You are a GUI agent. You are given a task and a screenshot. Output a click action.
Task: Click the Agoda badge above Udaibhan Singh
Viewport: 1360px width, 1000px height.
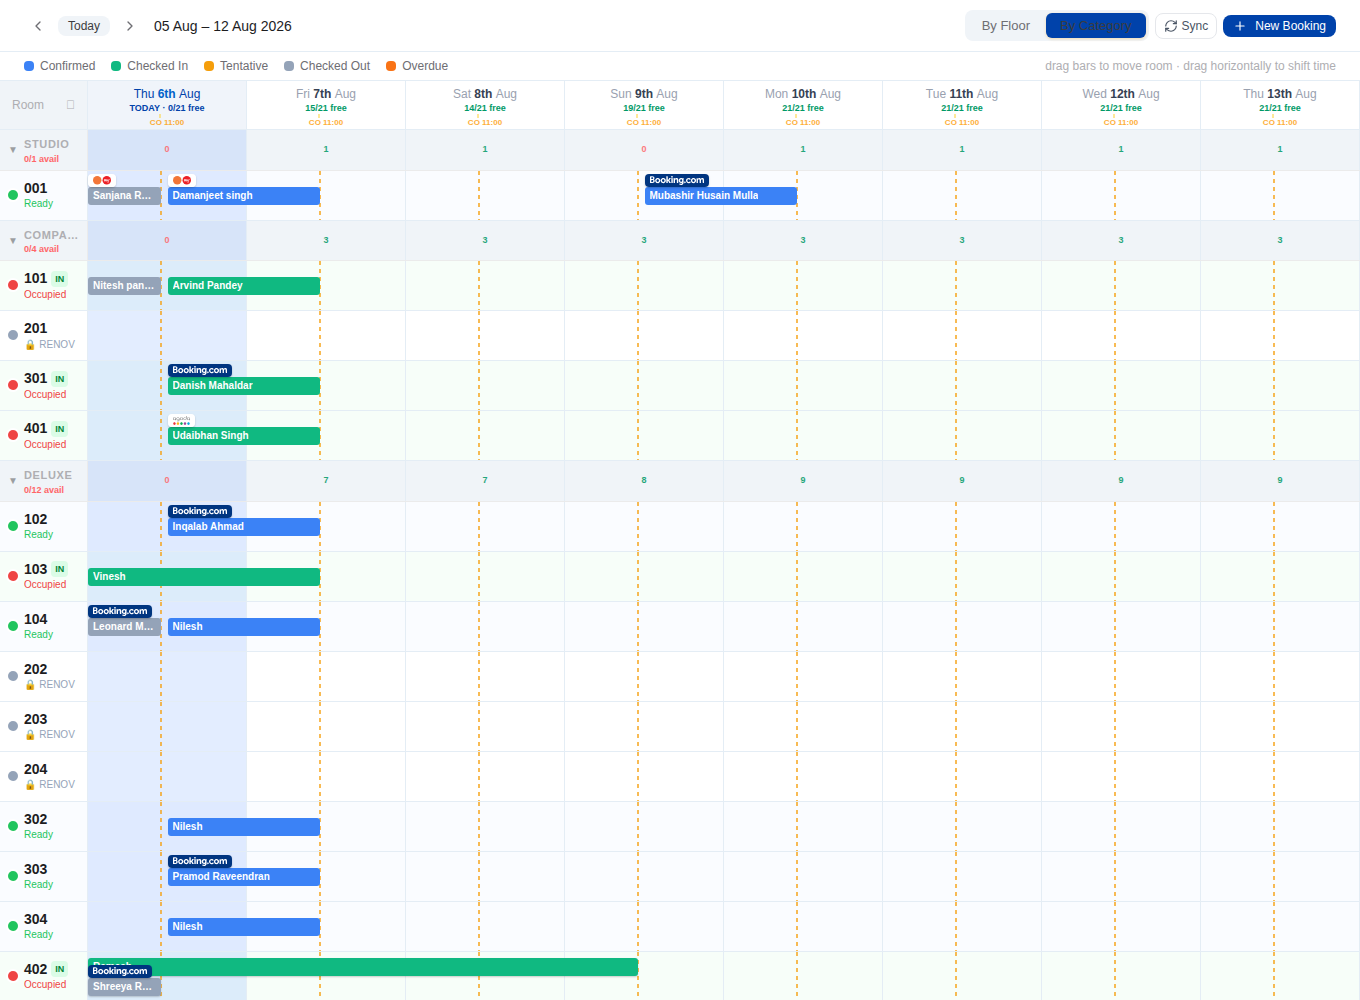point(182,420)
